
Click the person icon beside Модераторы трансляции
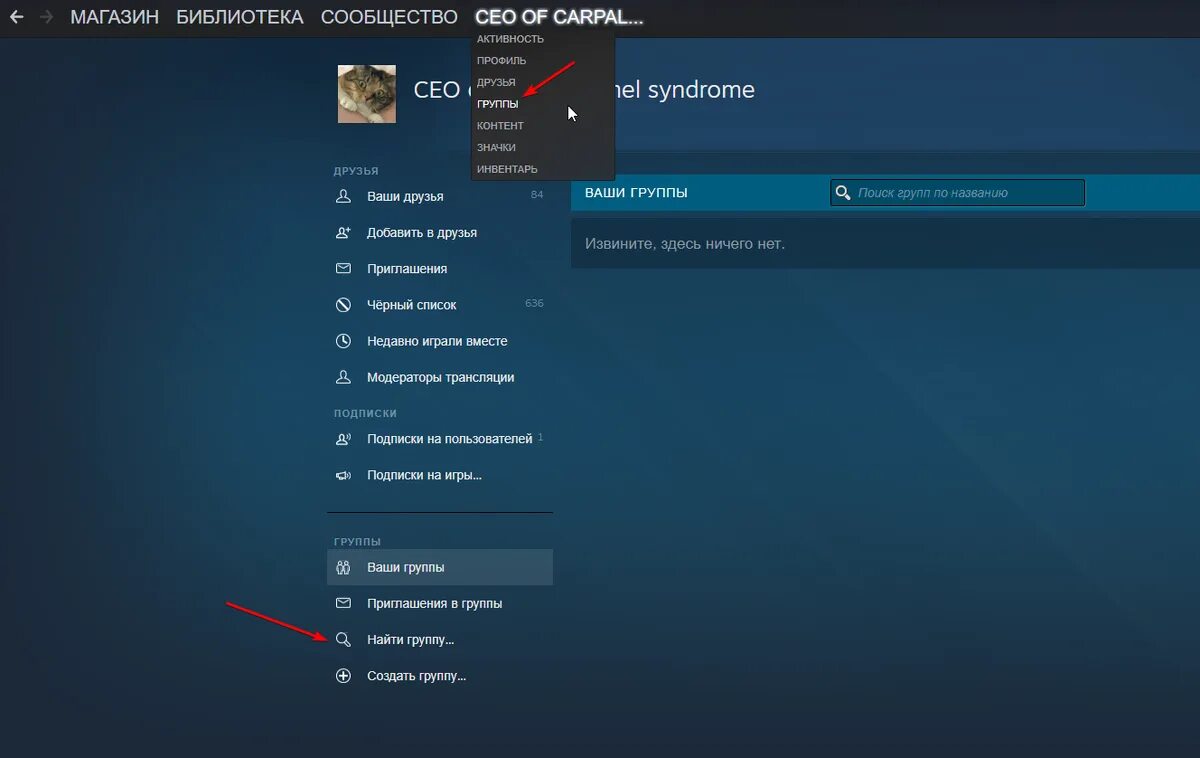(x=343, y=377)
